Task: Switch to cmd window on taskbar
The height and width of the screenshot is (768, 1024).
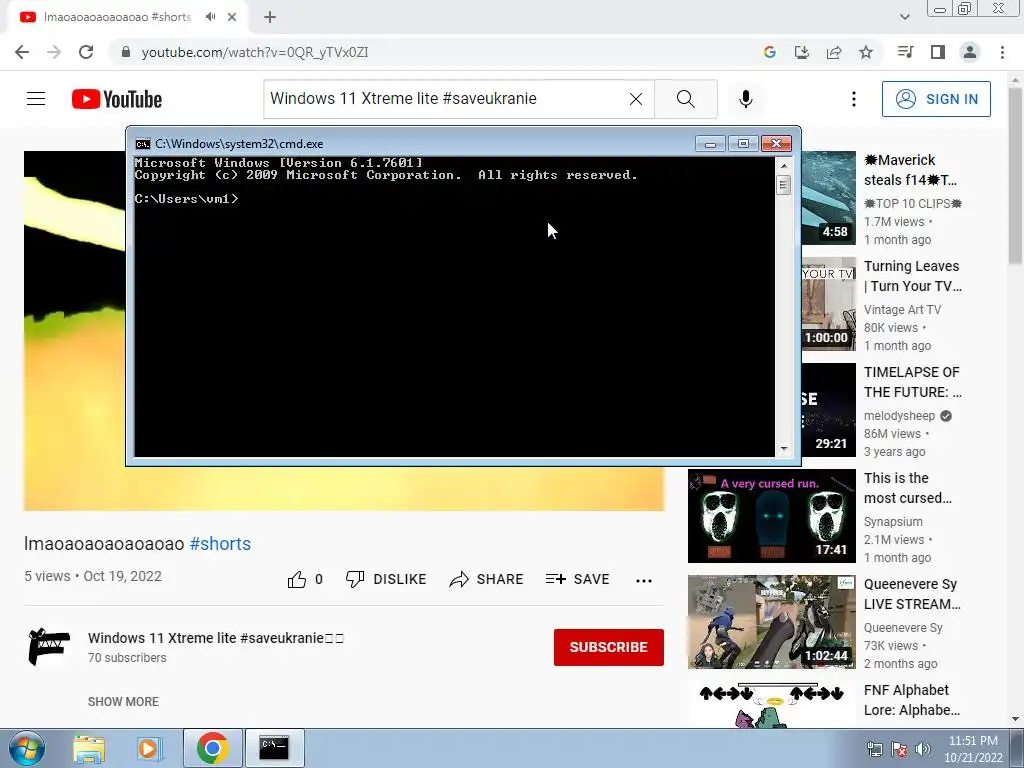Action: pyautogui.click(x=274, y=748)
